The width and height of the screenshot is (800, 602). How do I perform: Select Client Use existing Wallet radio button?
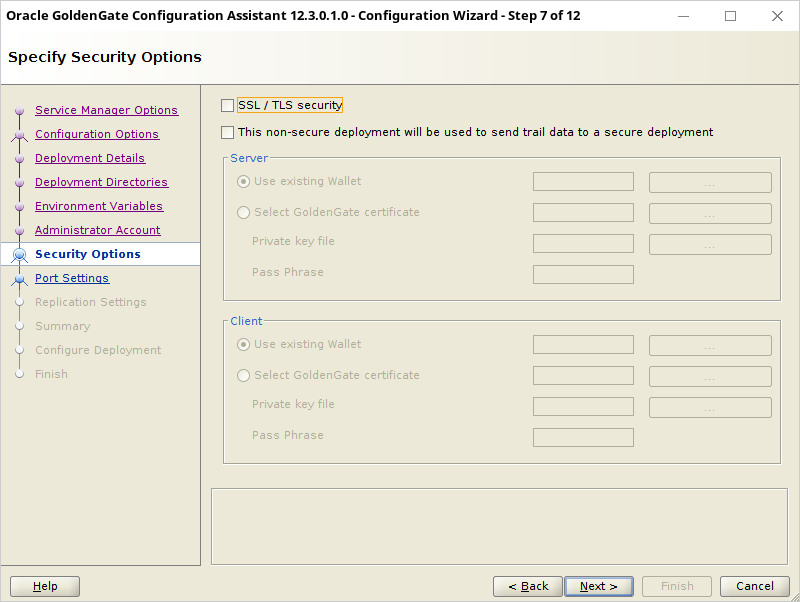[x=243, y=345]
